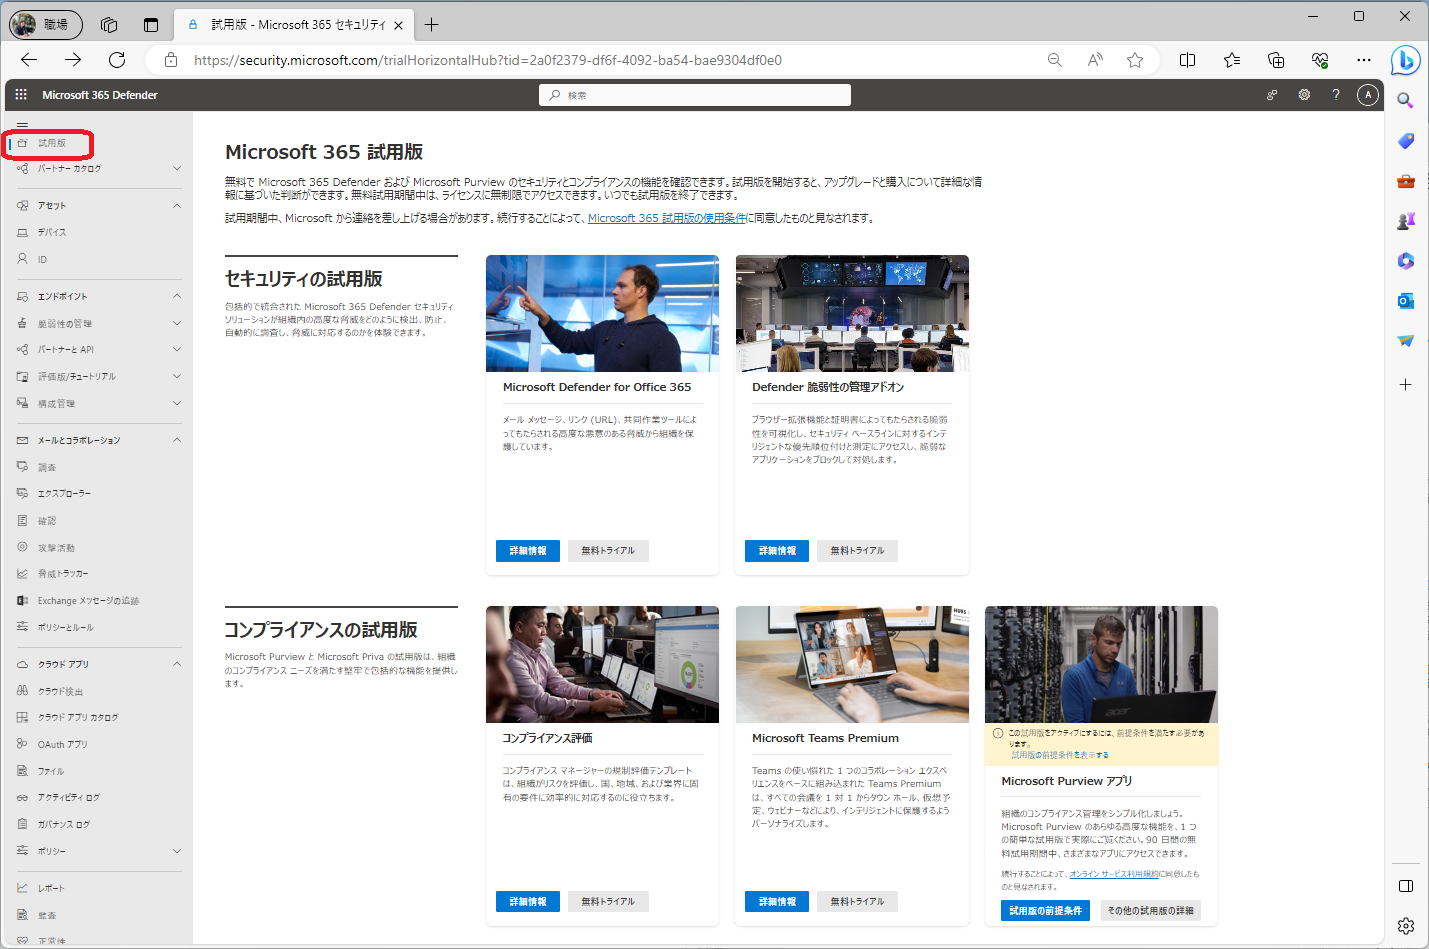Screen dimensions: 1429x949
Task: Refresh the browser page
Action: pos(117,60)
